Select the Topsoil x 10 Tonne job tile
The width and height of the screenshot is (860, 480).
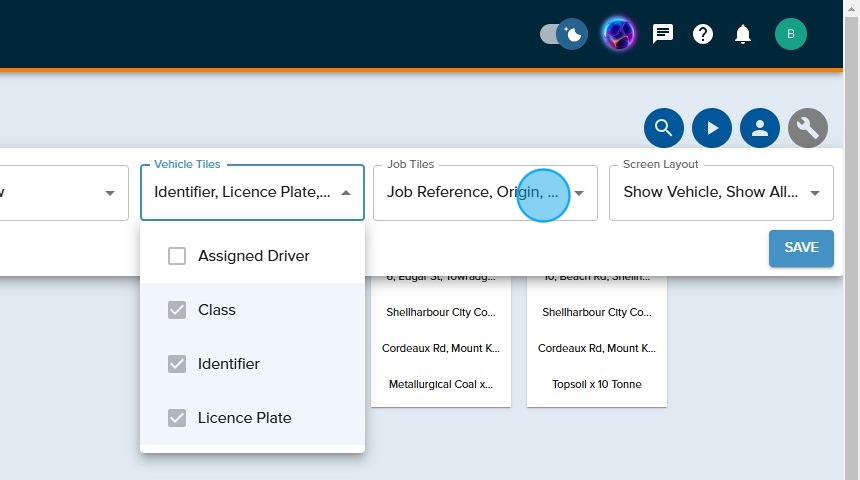point(597,384)
